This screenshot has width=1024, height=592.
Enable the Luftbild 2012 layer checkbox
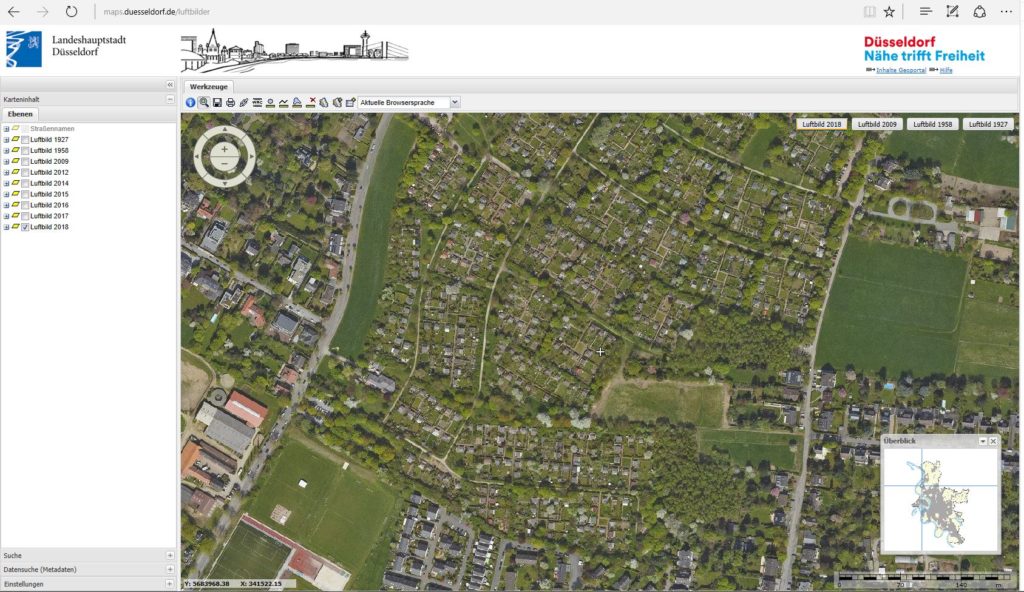pos(25,173)
